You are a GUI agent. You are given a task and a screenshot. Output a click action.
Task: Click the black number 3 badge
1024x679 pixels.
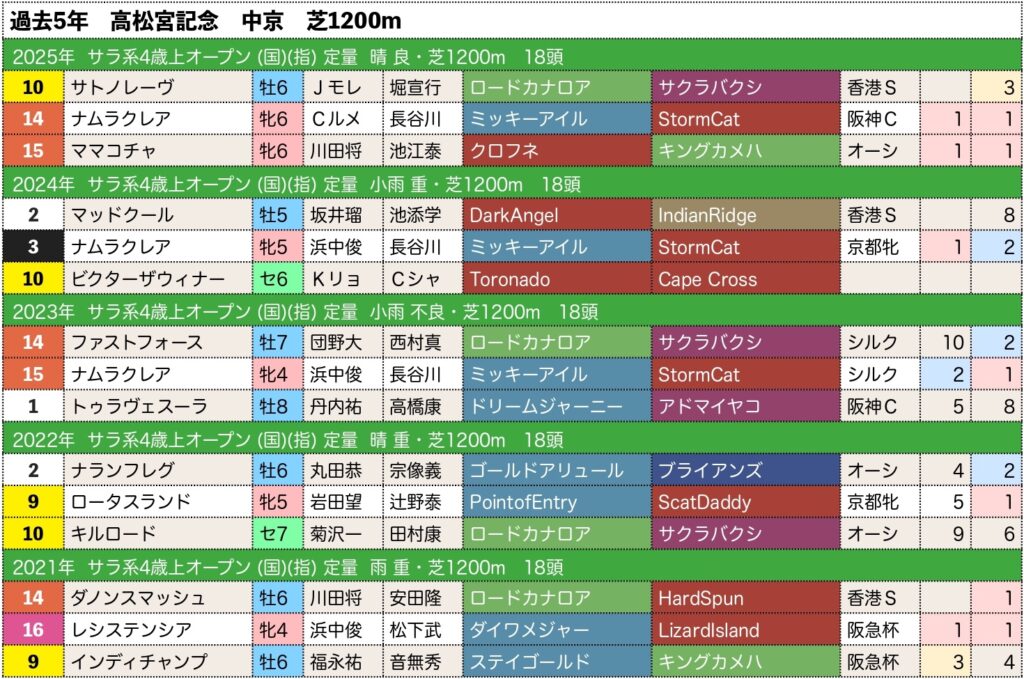coord(33,248)
